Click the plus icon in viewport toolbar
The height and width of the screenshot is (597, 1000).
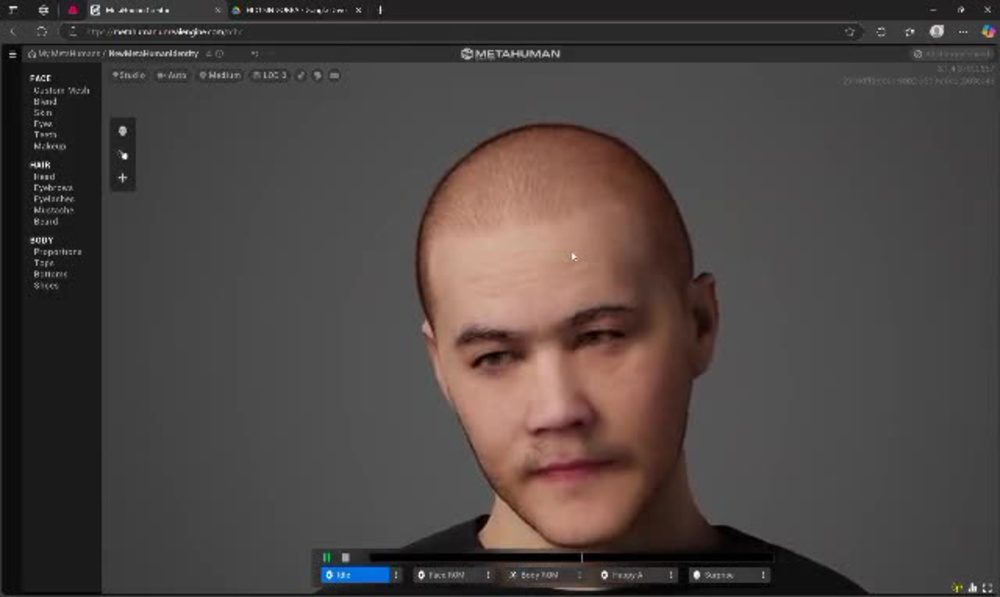(x=122, y=178)
